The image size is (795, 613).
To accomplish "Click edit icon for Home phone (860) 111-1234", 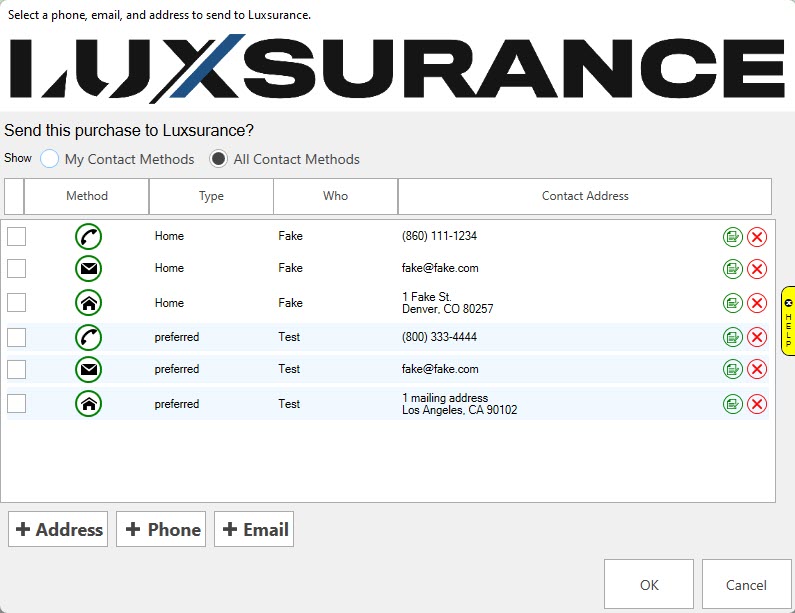I will [733, 237].
